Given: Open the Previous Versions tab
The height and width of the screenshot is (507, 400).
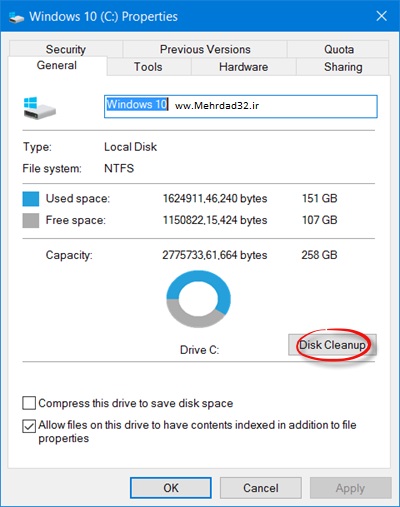Looking at the screenshot, I should click(205, 49).
